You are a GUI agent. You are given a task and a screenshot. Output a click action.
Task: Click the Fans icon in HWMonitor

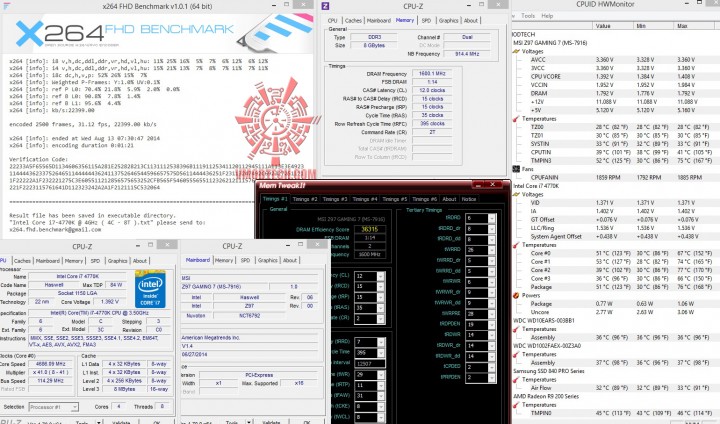point(517,169)
